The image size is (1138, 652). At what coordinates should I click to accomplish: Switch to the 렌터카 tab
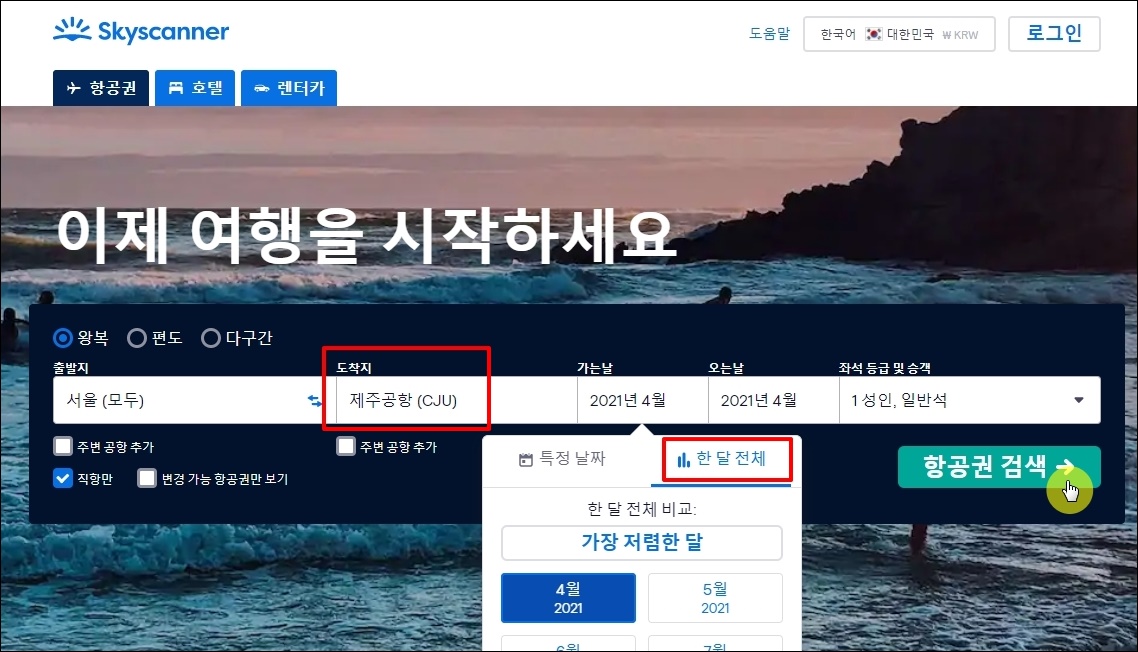pyautogui.click(x=289, y=88)
